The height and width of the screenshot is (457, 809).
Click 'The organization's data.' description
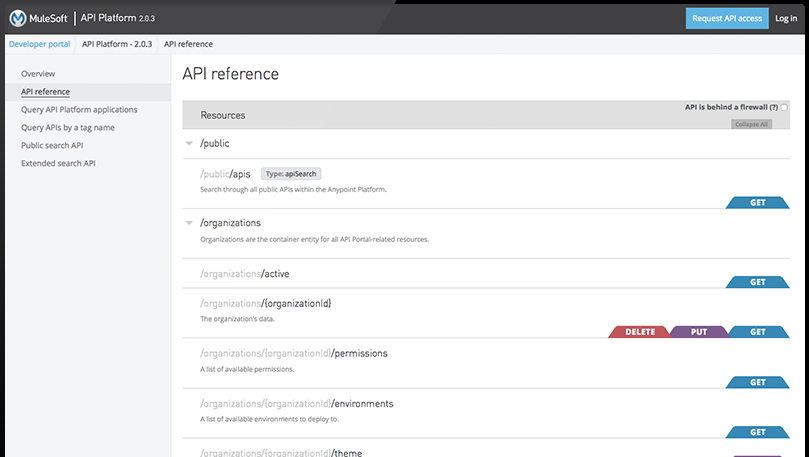point(237,319)
